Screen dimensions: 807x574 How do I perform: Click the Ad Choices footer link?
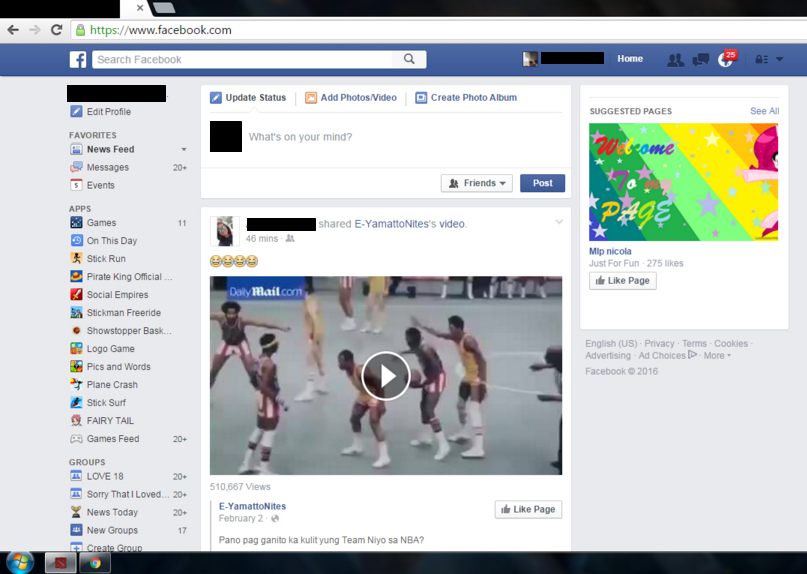[x=668, y=356]
